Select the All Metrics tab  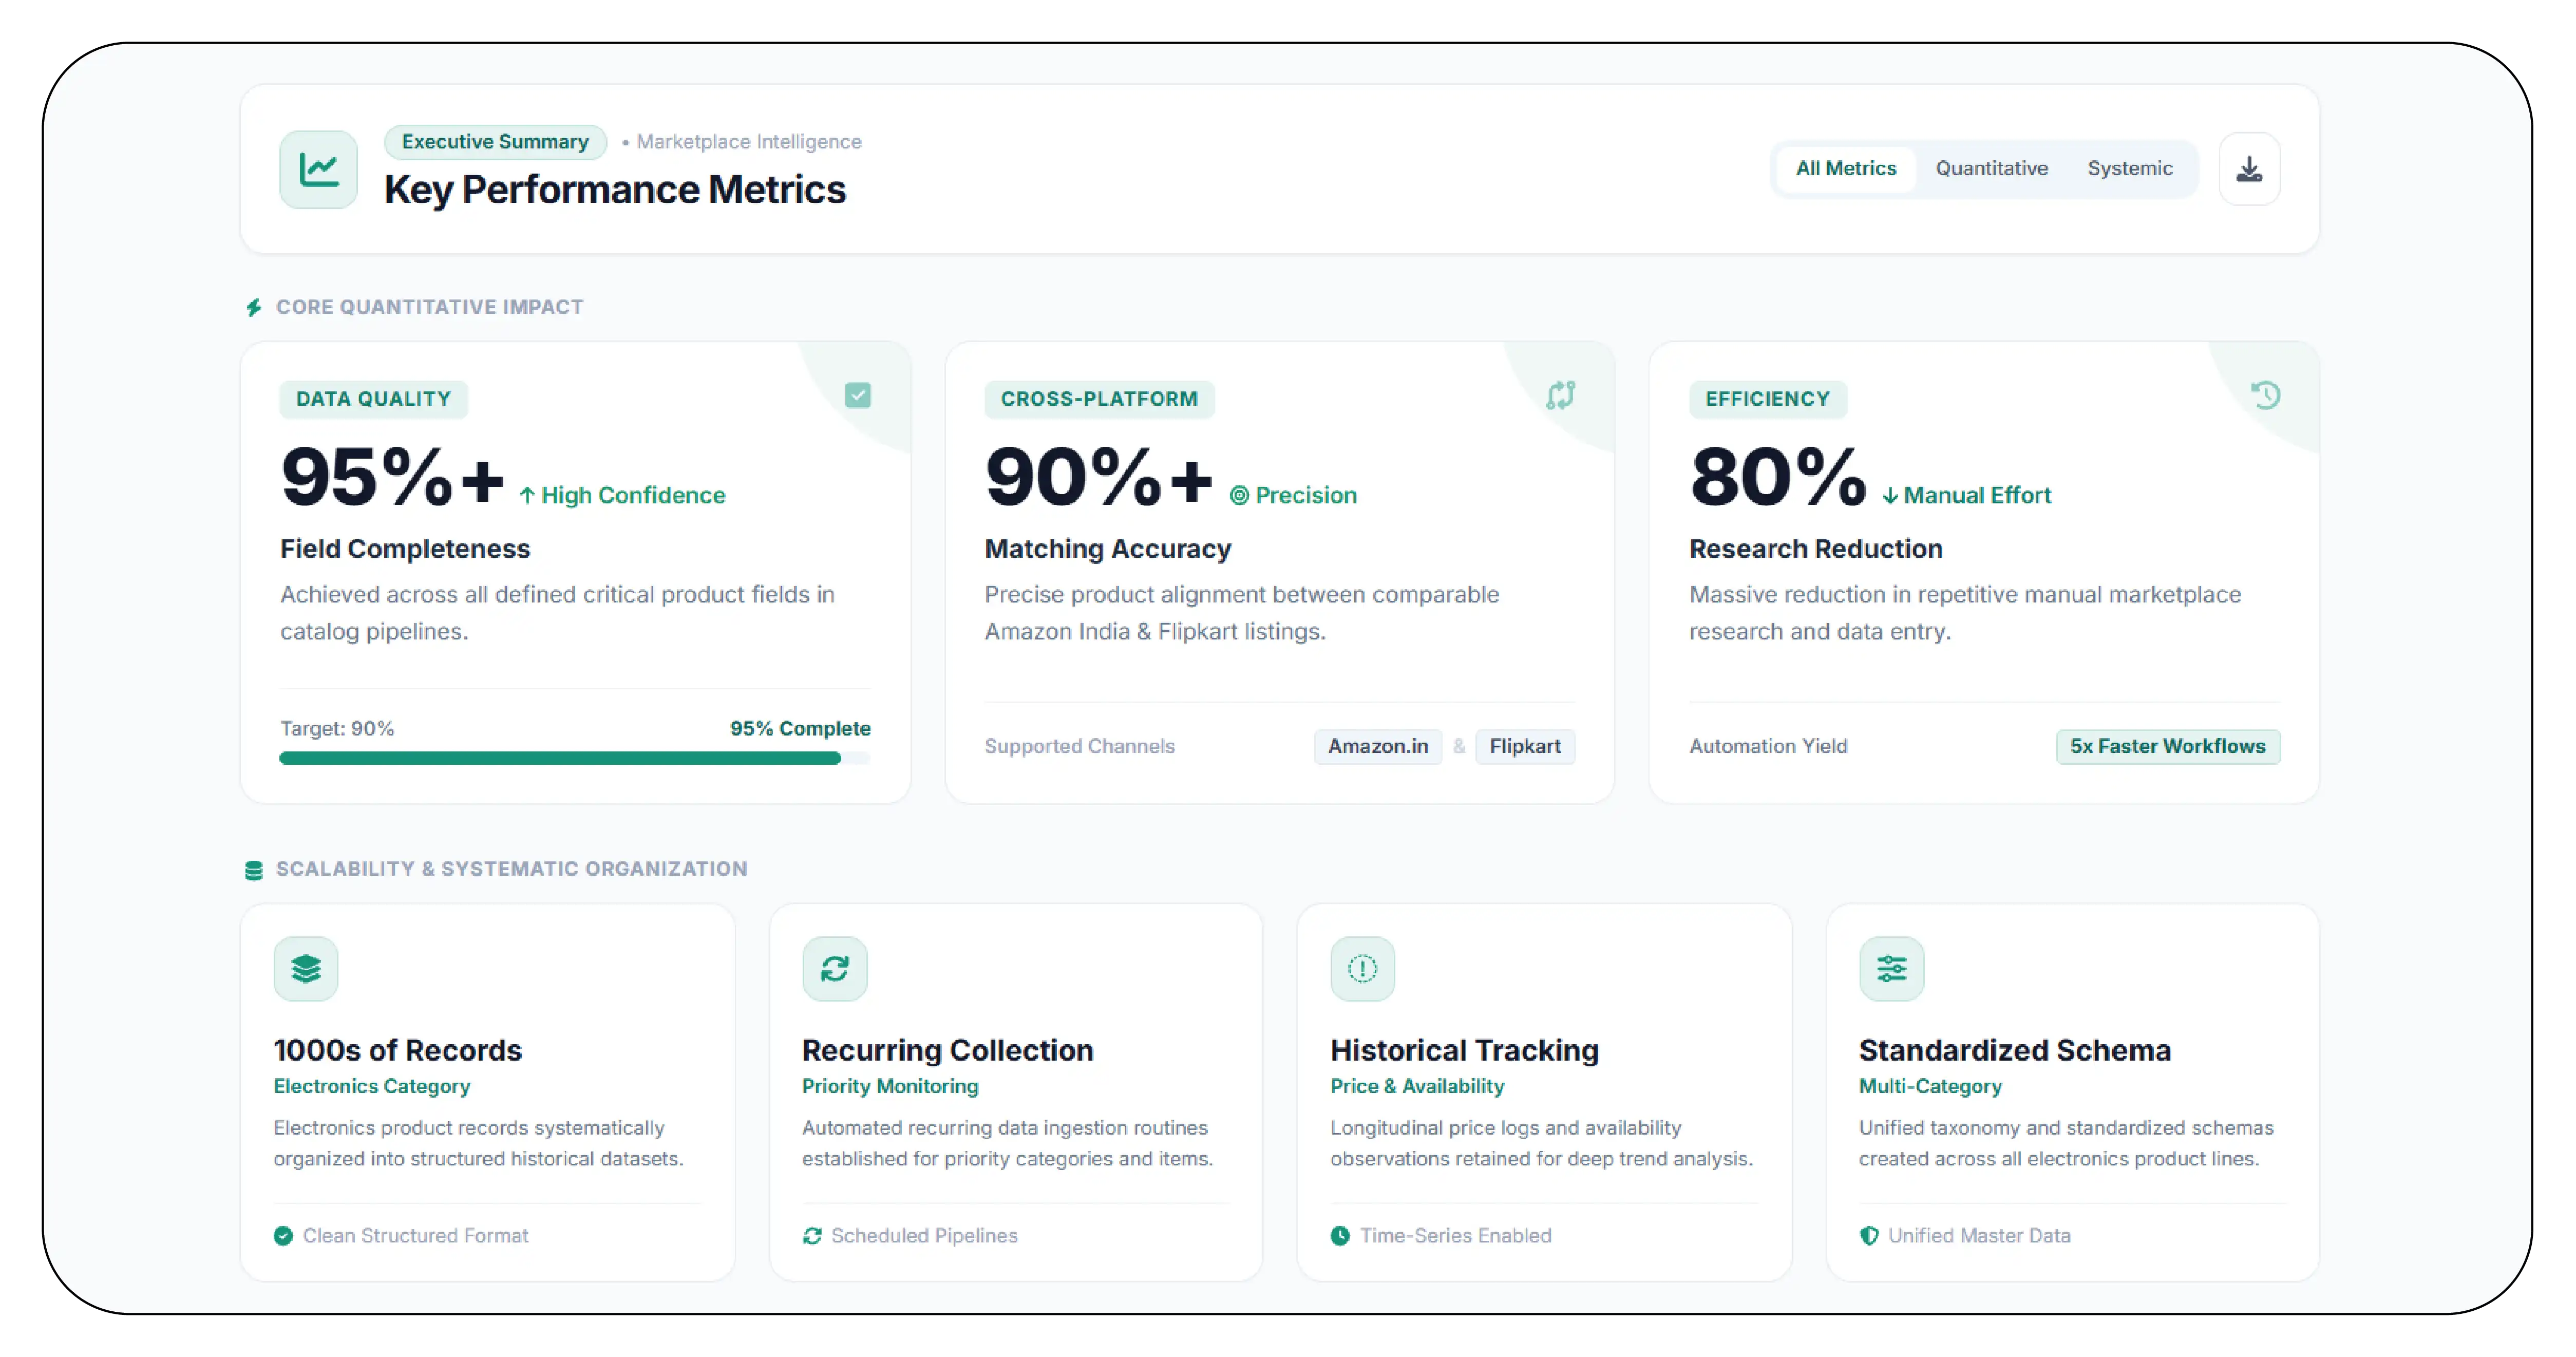coord(1846,169)
